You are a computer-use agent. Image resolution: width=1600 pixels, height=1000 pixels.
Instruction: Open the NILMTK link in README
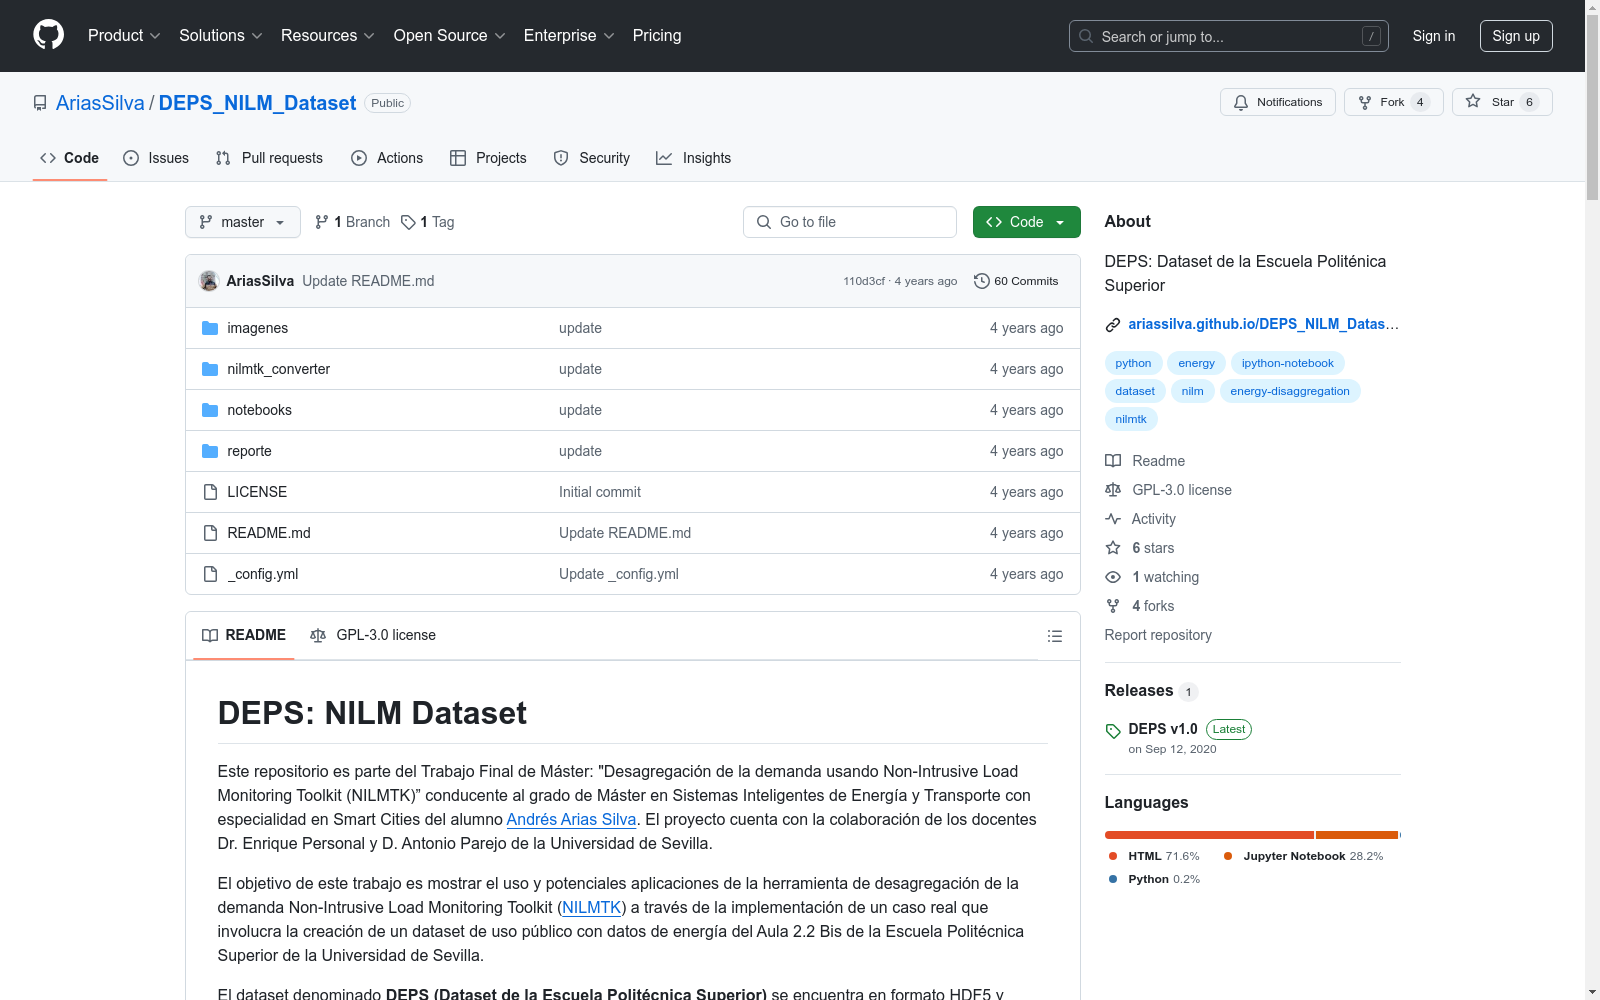click(591, 908)
